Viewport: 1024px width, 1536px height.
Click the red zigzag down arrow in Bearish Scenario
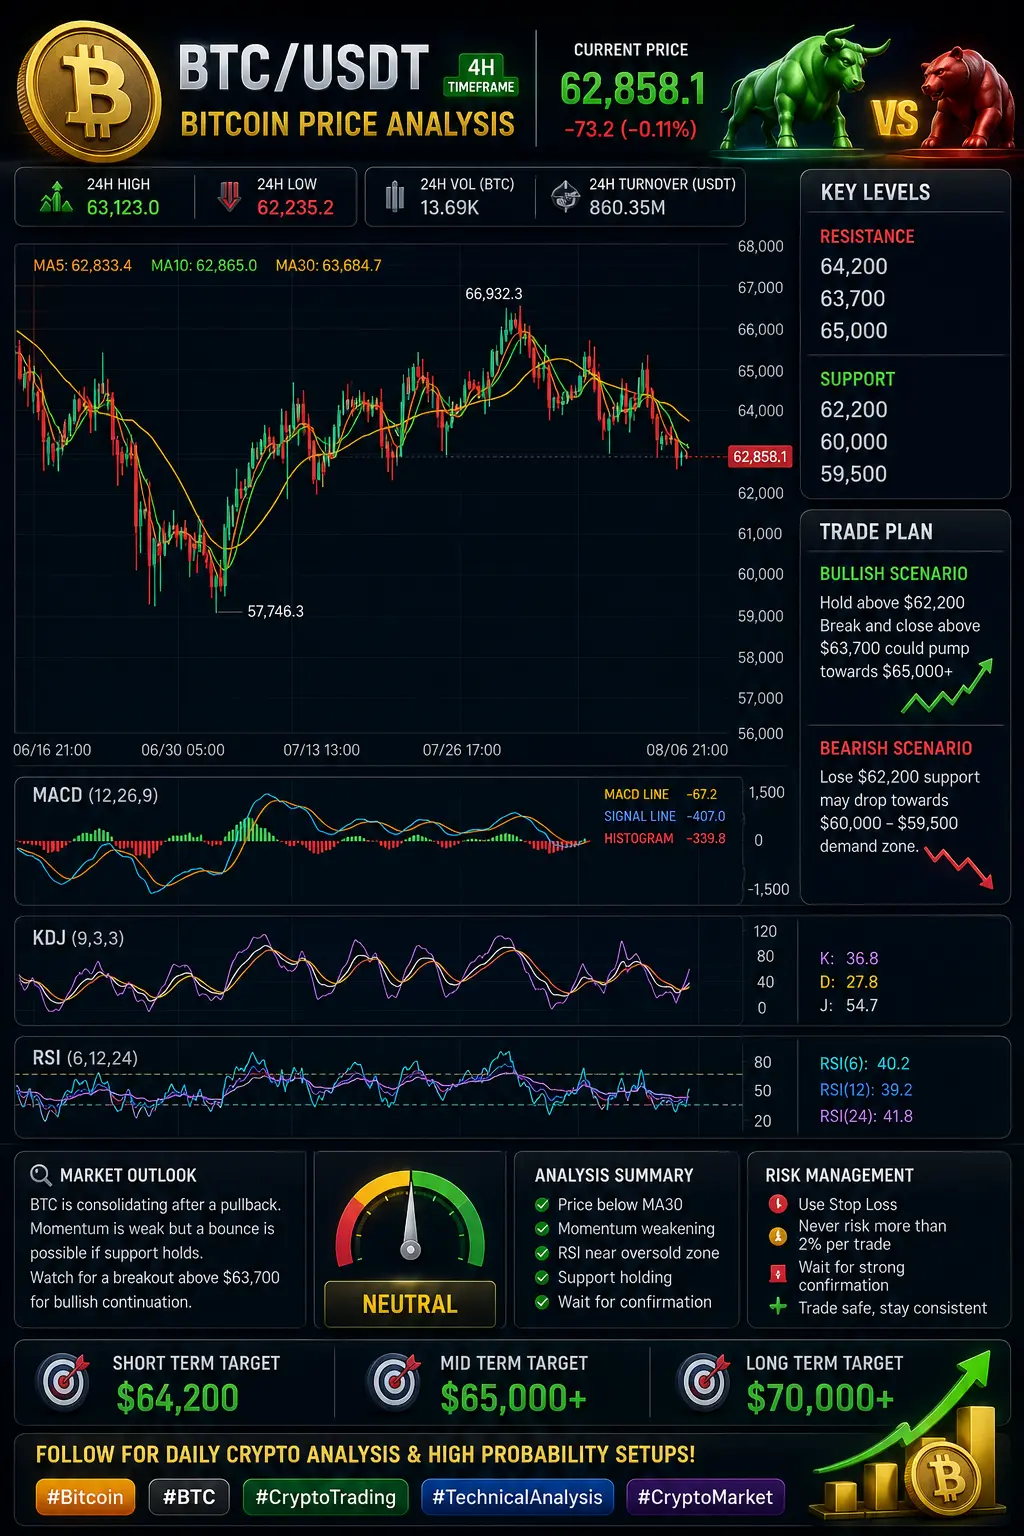pyautogui.click(x=959, y=867)
